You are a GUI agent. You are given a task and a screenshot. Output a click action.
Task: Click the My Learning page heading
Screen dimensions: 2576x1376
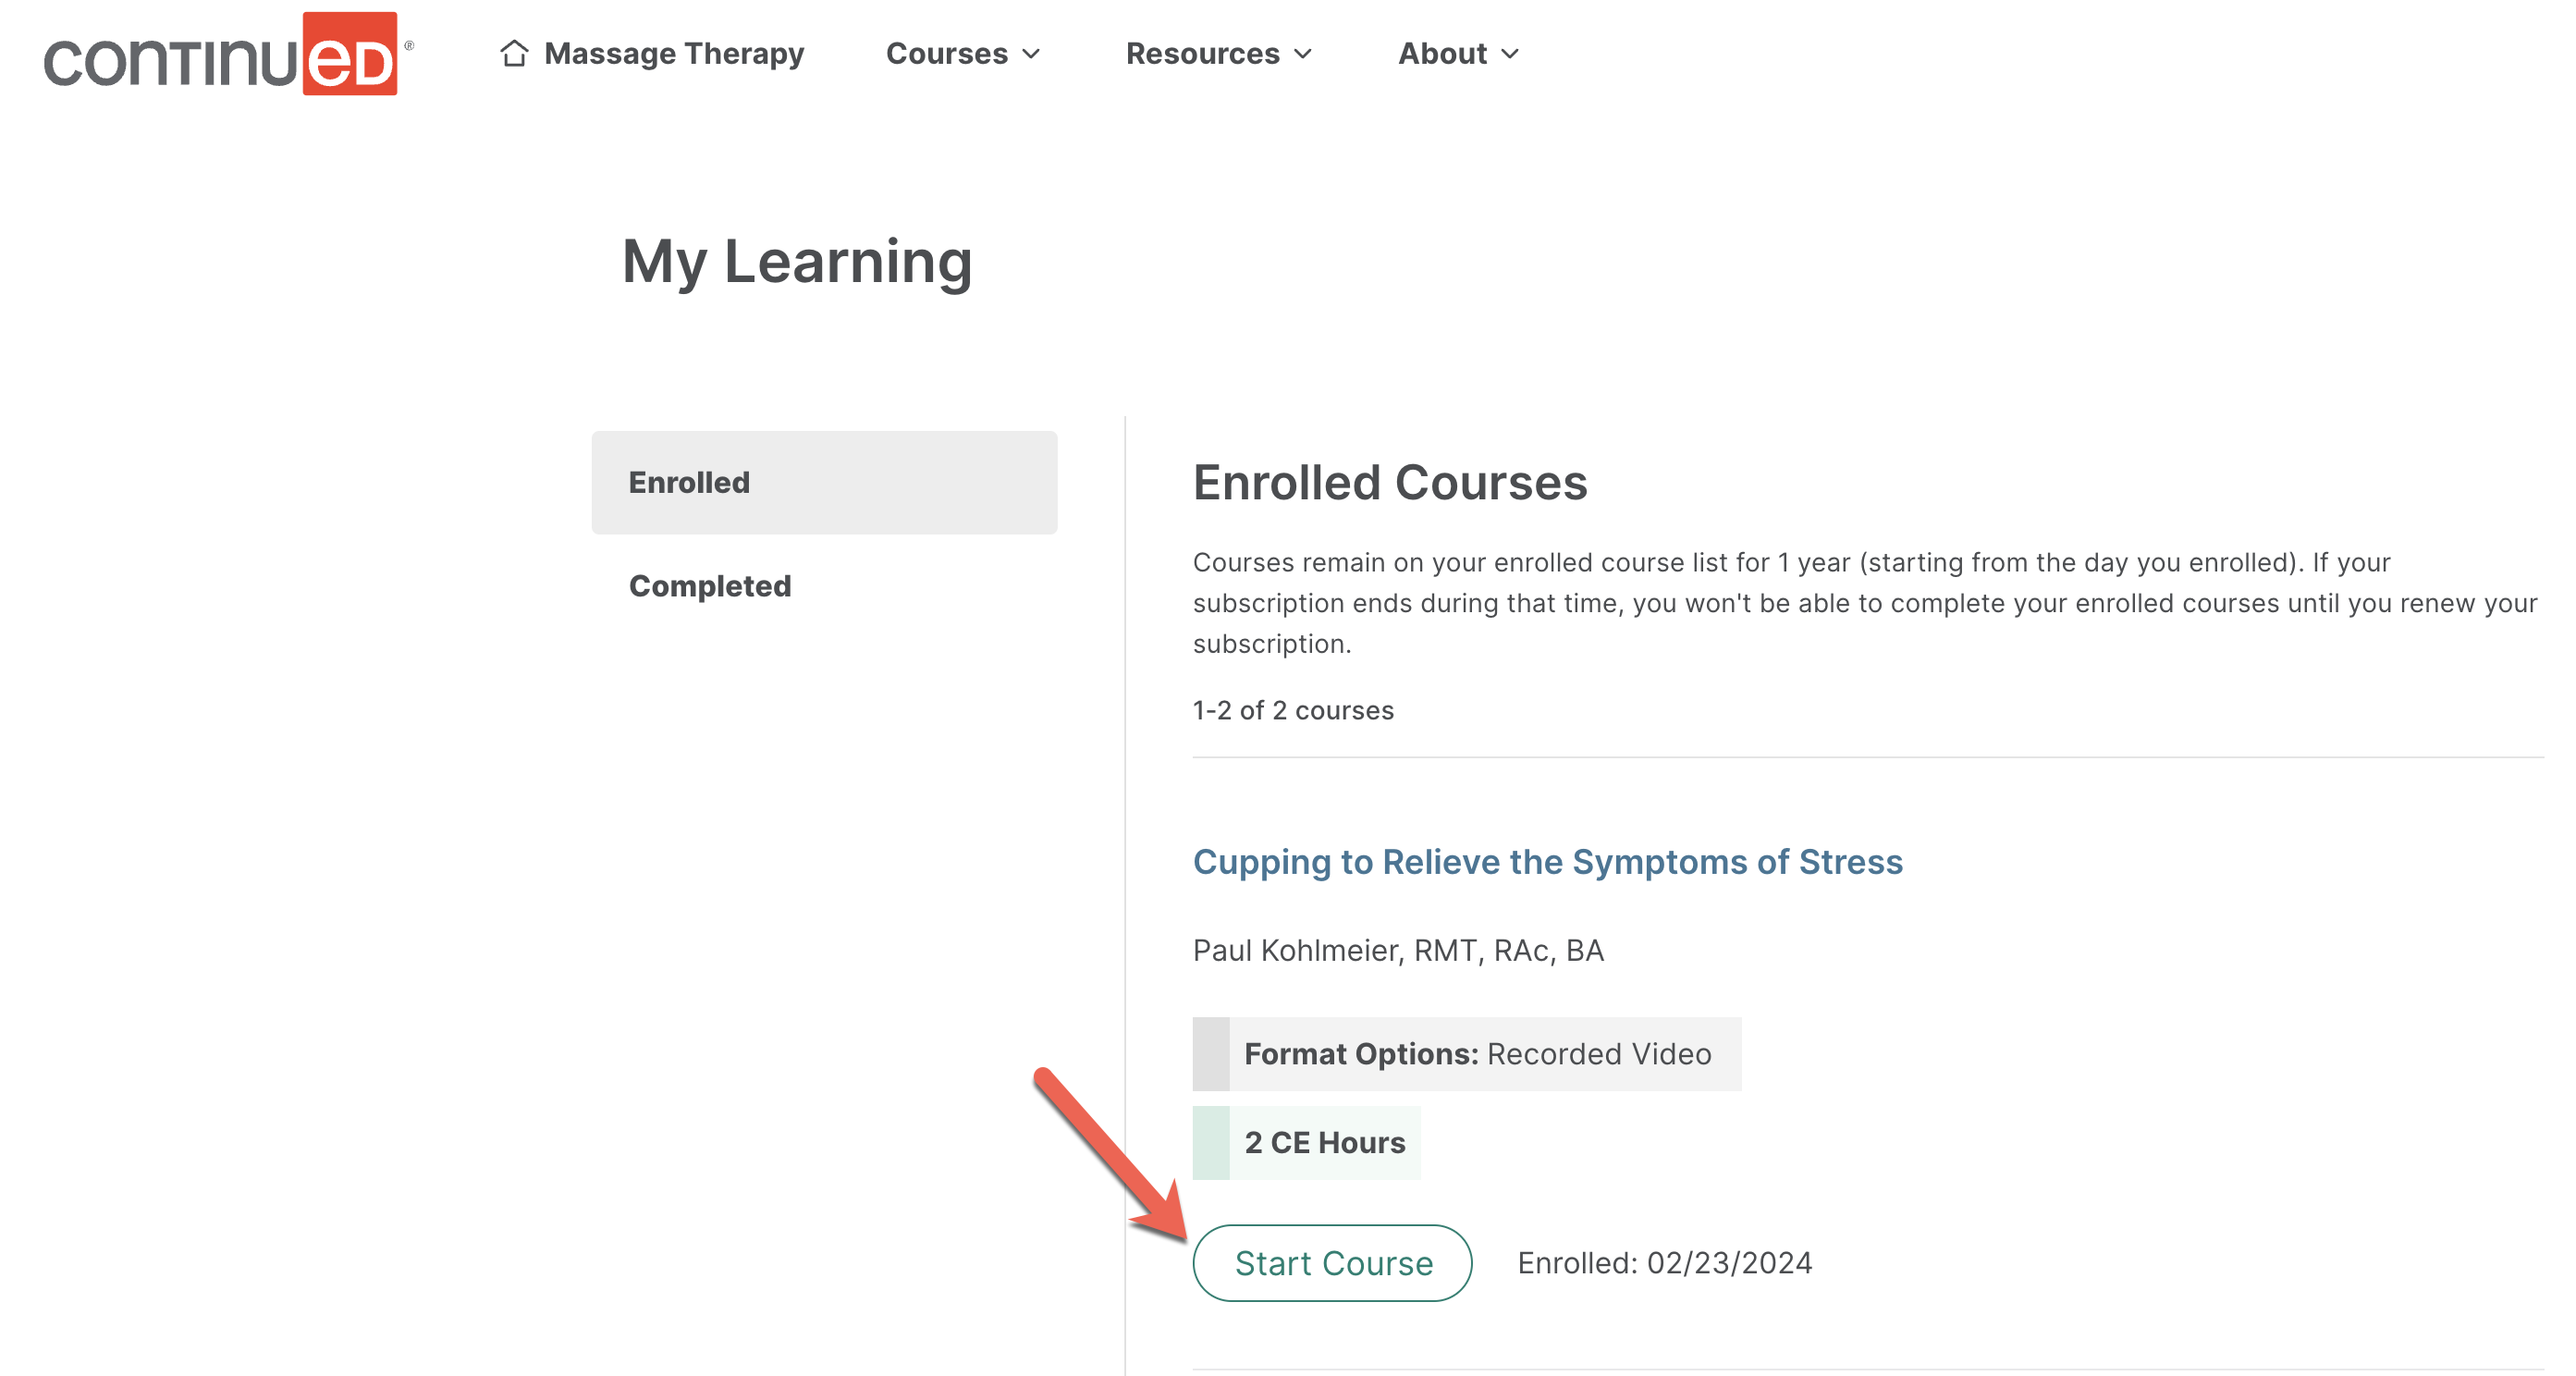tap(797, 262)
